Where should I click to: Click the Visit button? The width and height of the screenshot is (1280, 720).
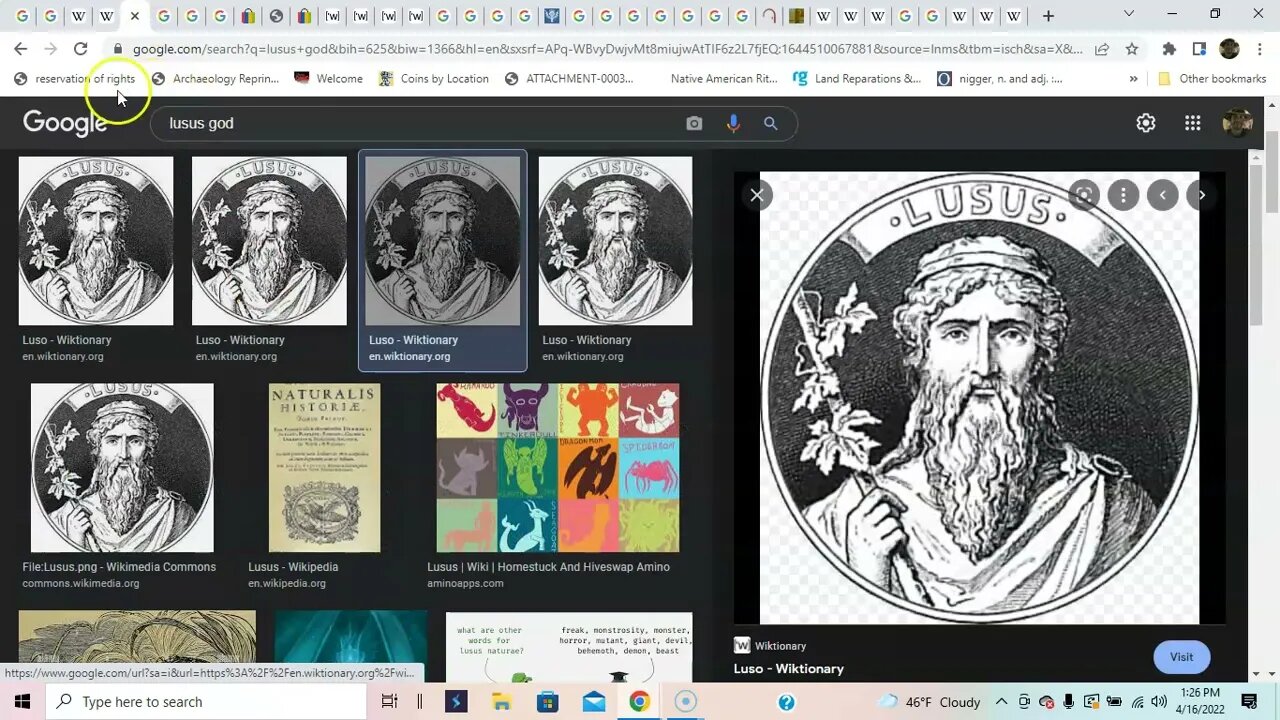tap(1181, 657)
